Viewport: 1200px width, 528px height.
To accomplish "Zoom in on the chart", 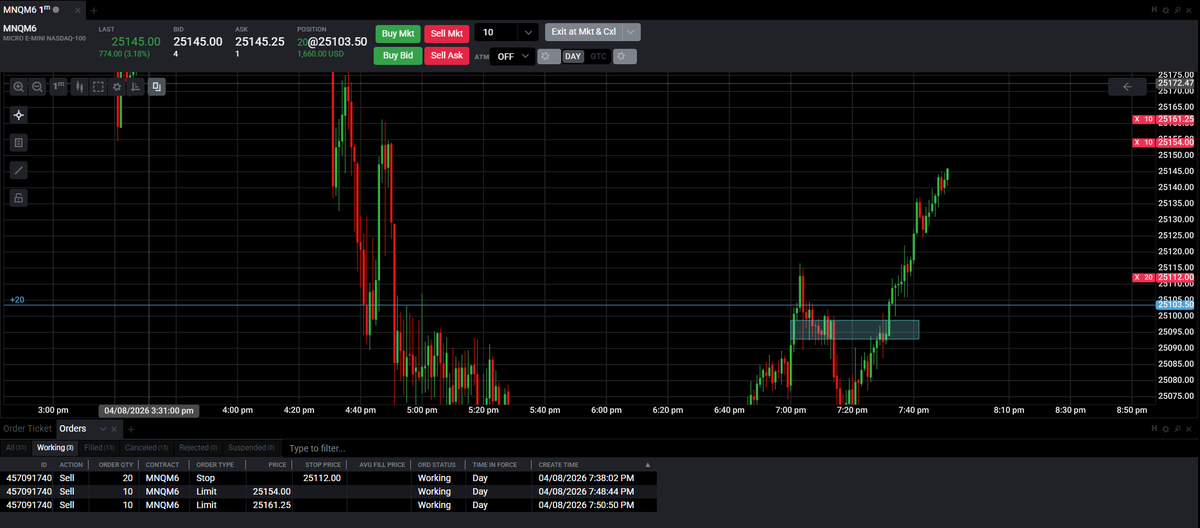I will click(x=19, y=87).
